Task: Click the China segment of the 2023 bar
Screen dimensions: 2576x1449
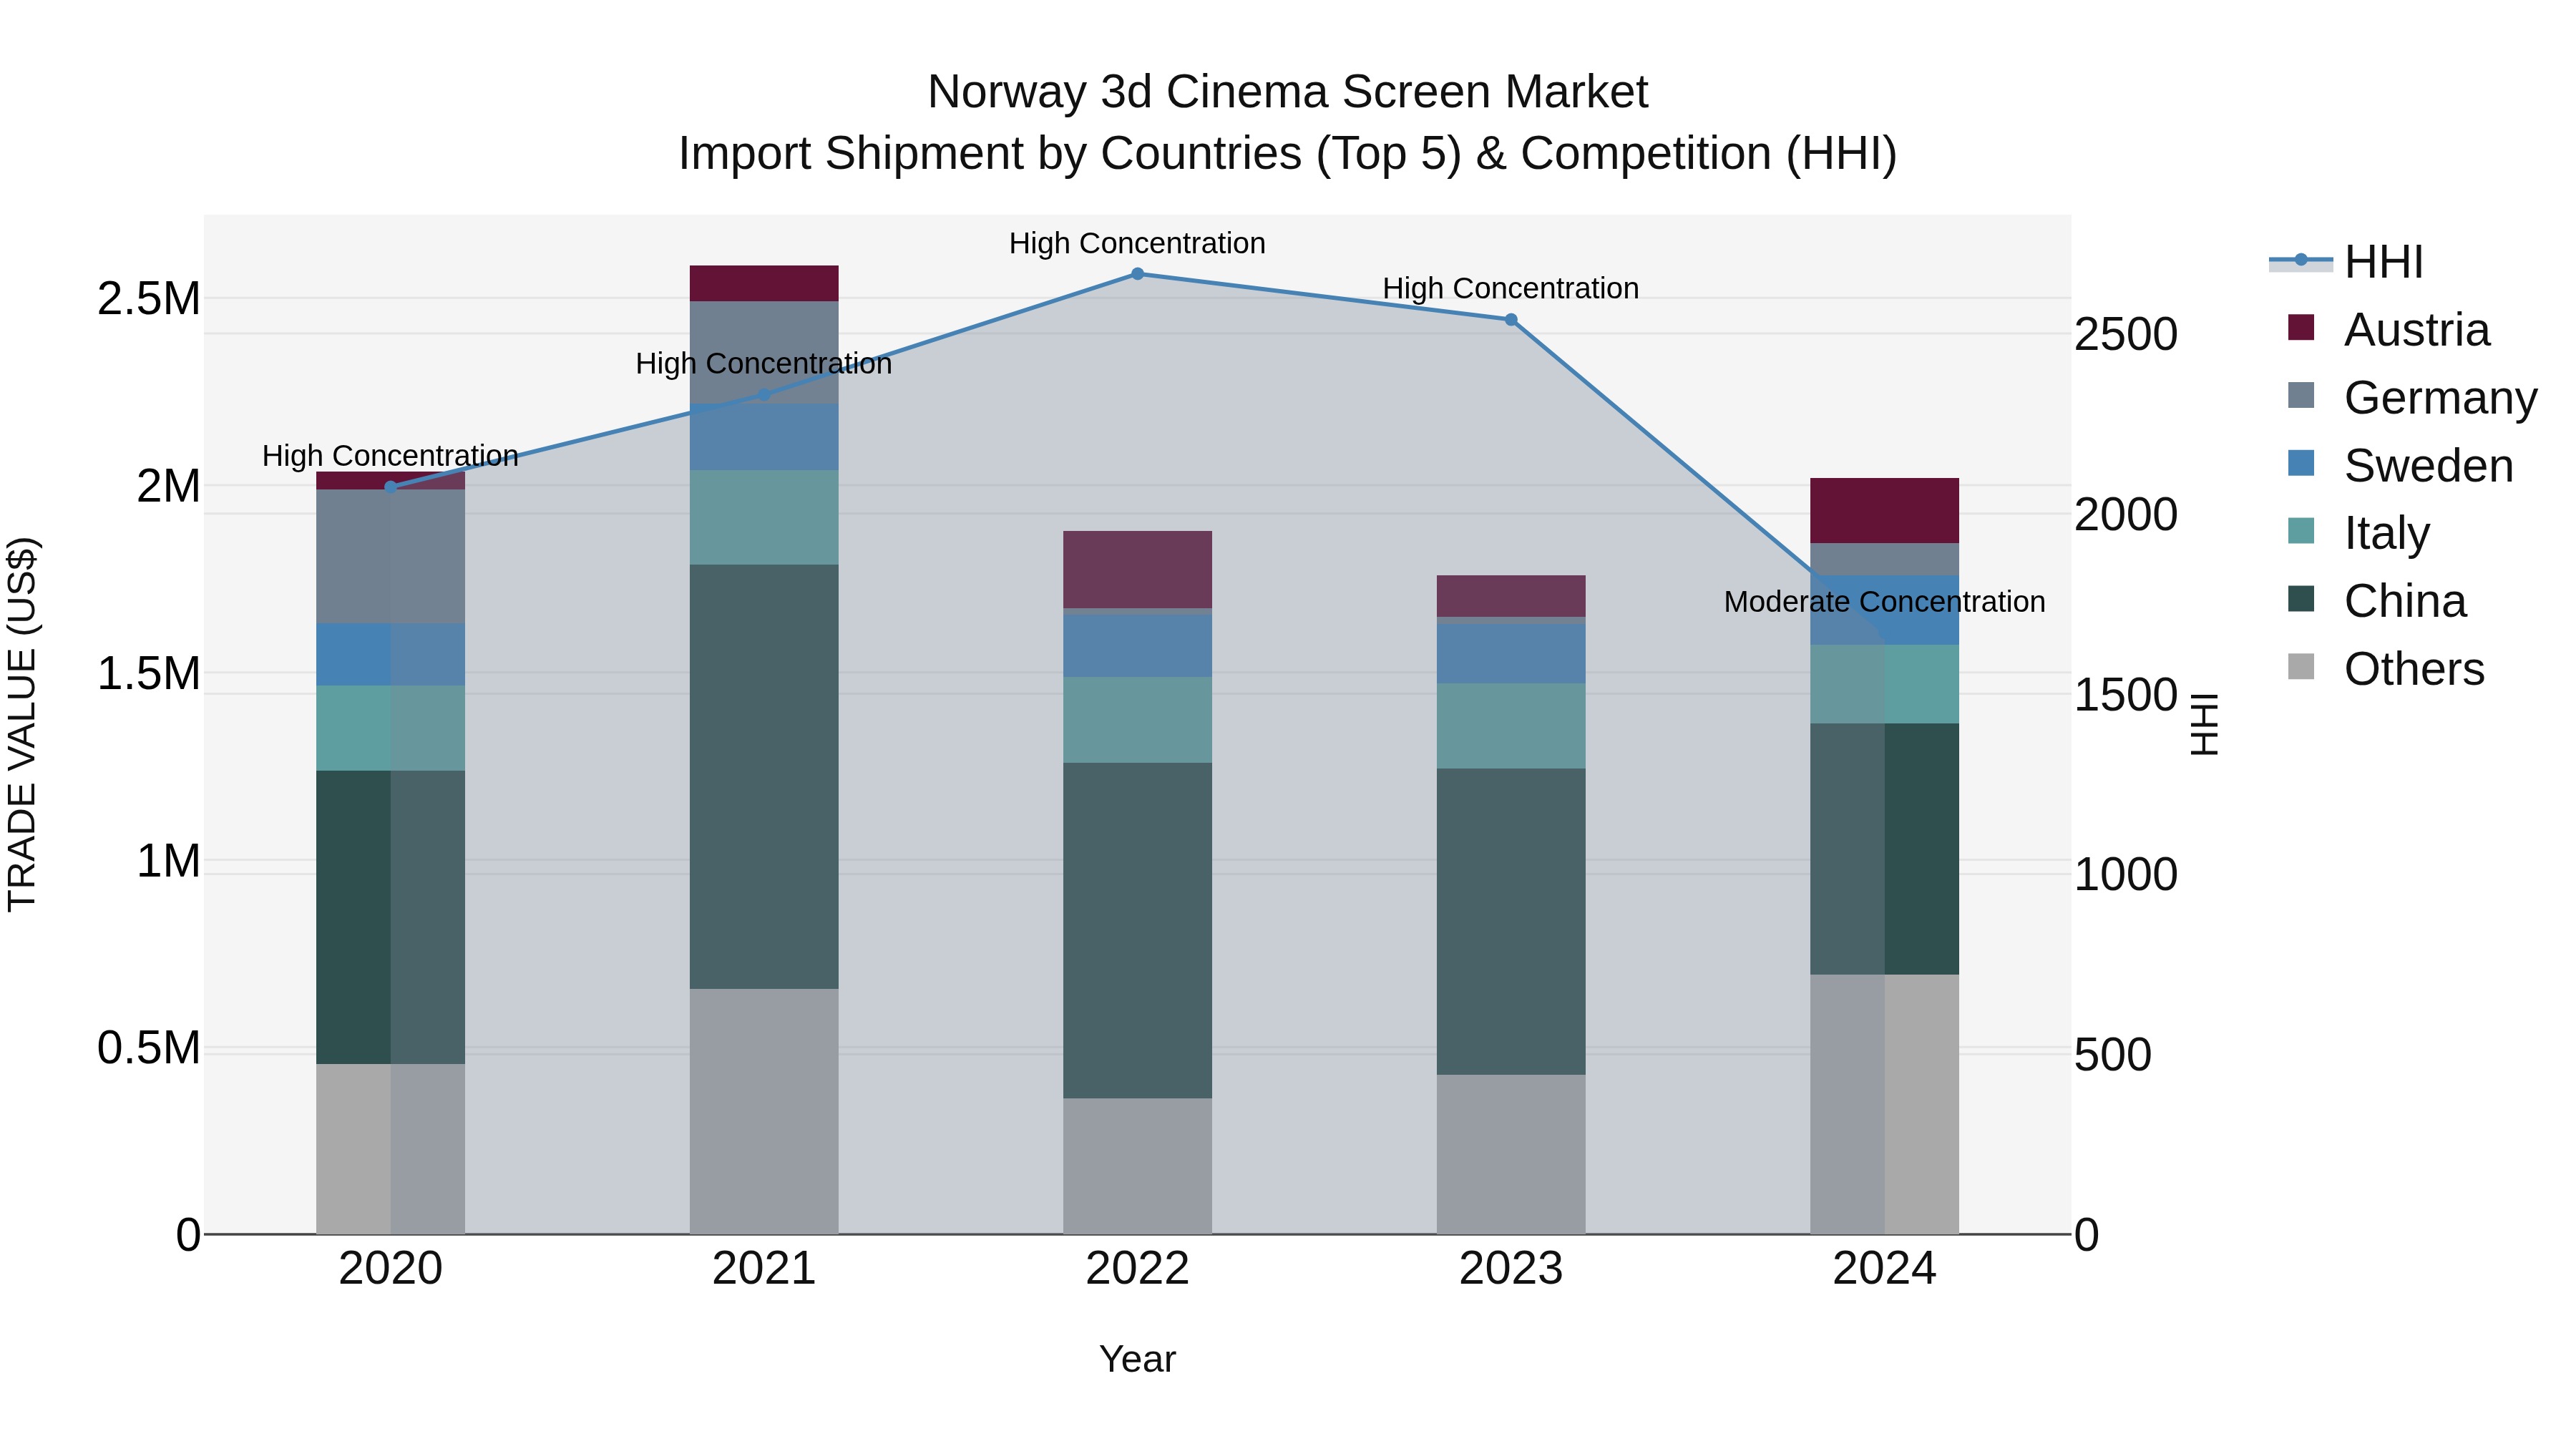Action: [1511, 922]
